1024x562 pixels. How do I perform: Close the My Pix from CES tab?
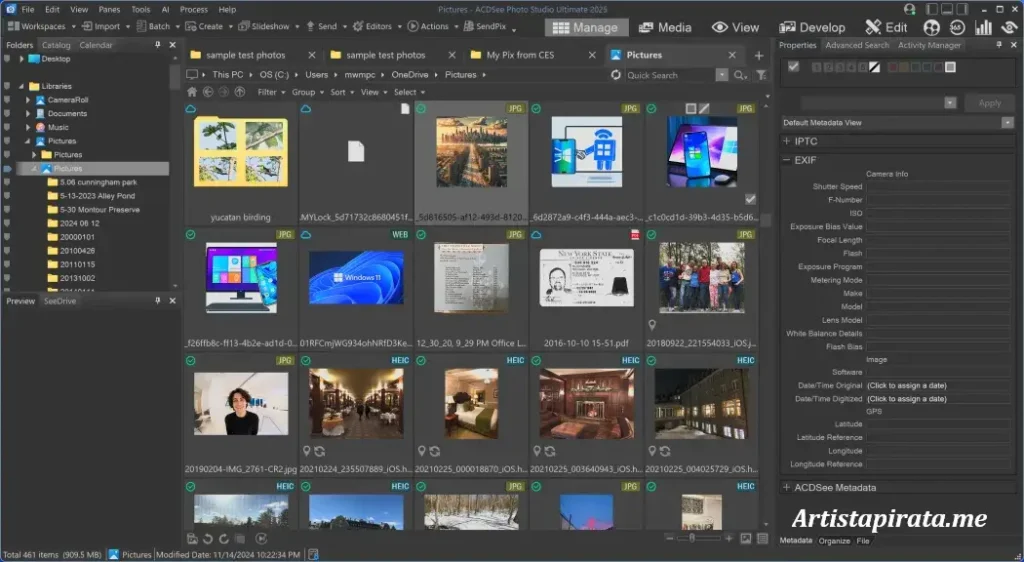click(592, 55)
